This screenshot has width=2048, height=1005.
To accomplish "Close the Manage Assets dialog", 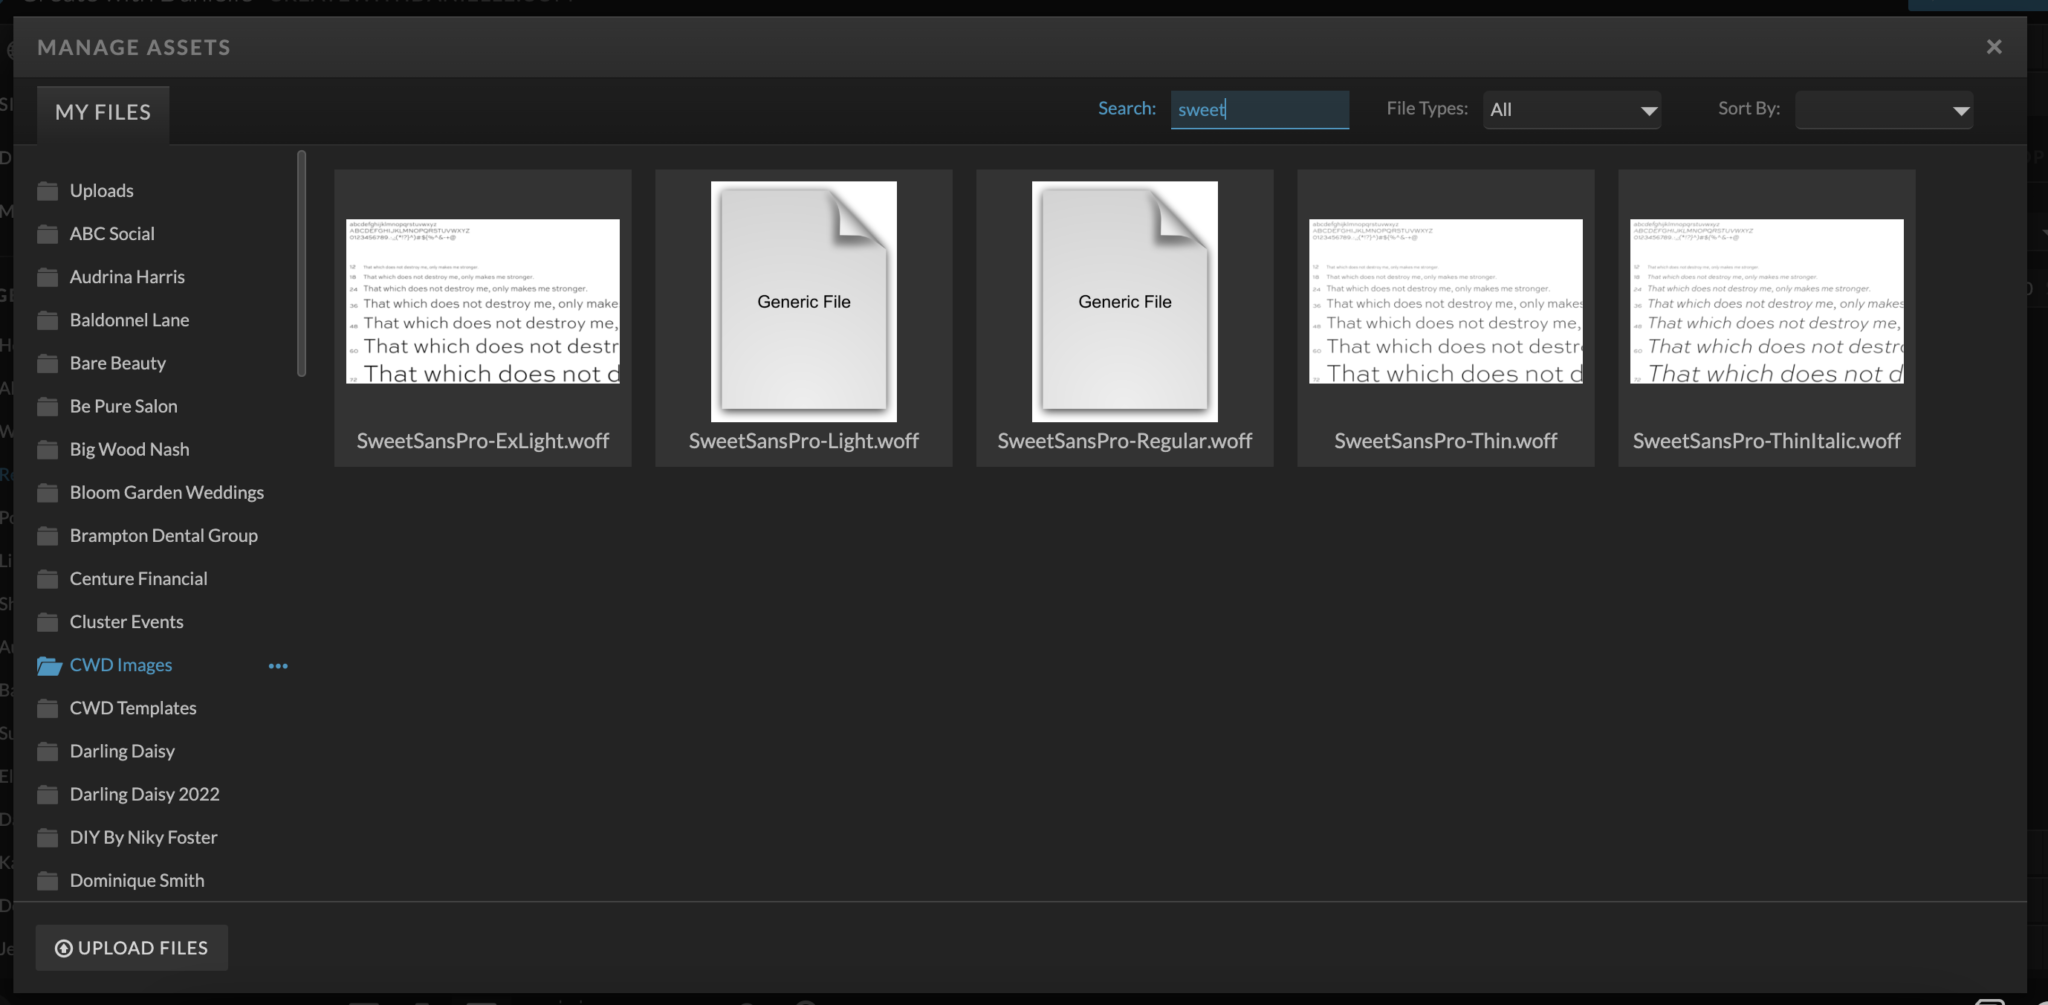I will coord(1995,46).
